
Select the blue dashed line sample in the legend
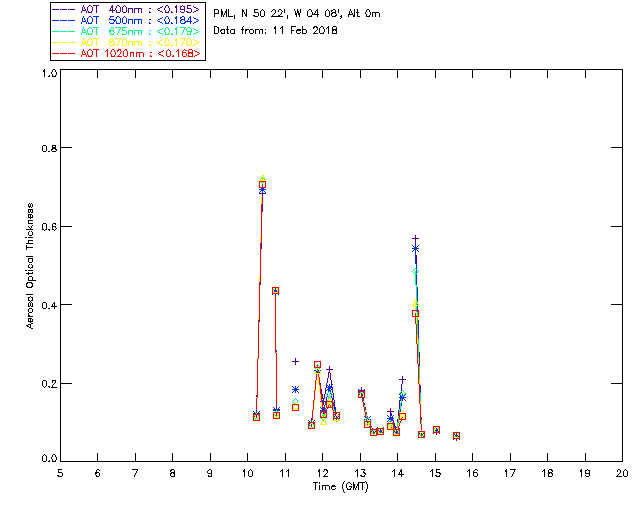click(64, 20)
